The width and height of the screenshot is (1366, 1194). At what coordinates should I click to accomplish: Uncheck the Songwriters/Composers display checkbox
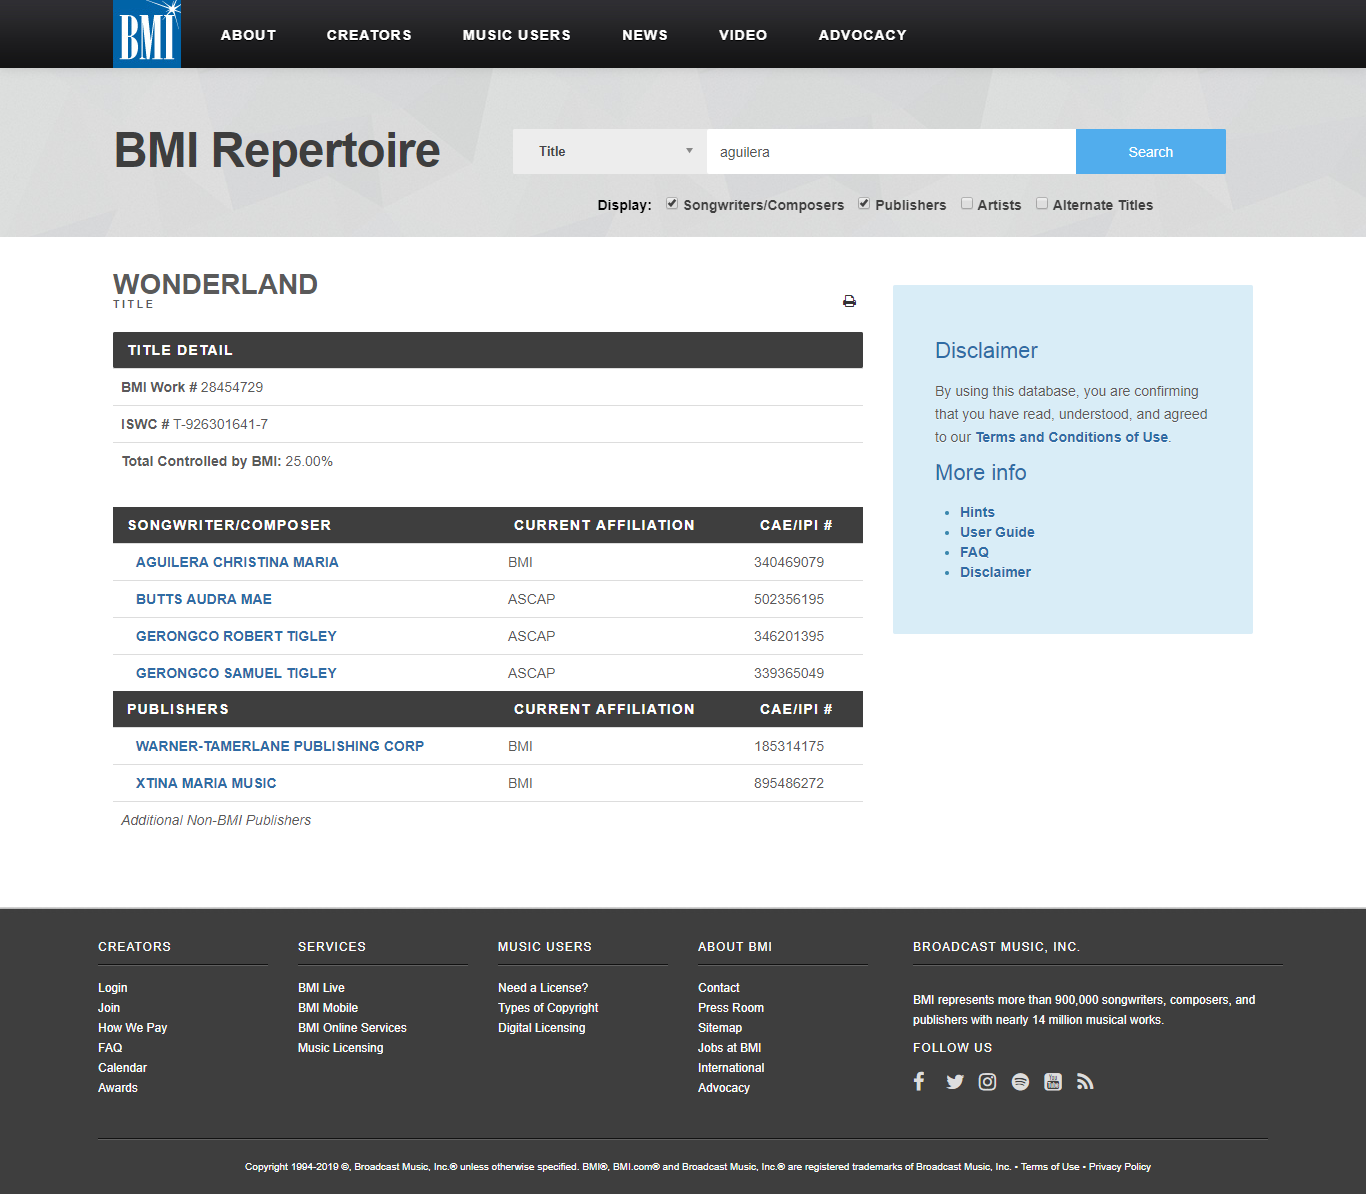672,204
